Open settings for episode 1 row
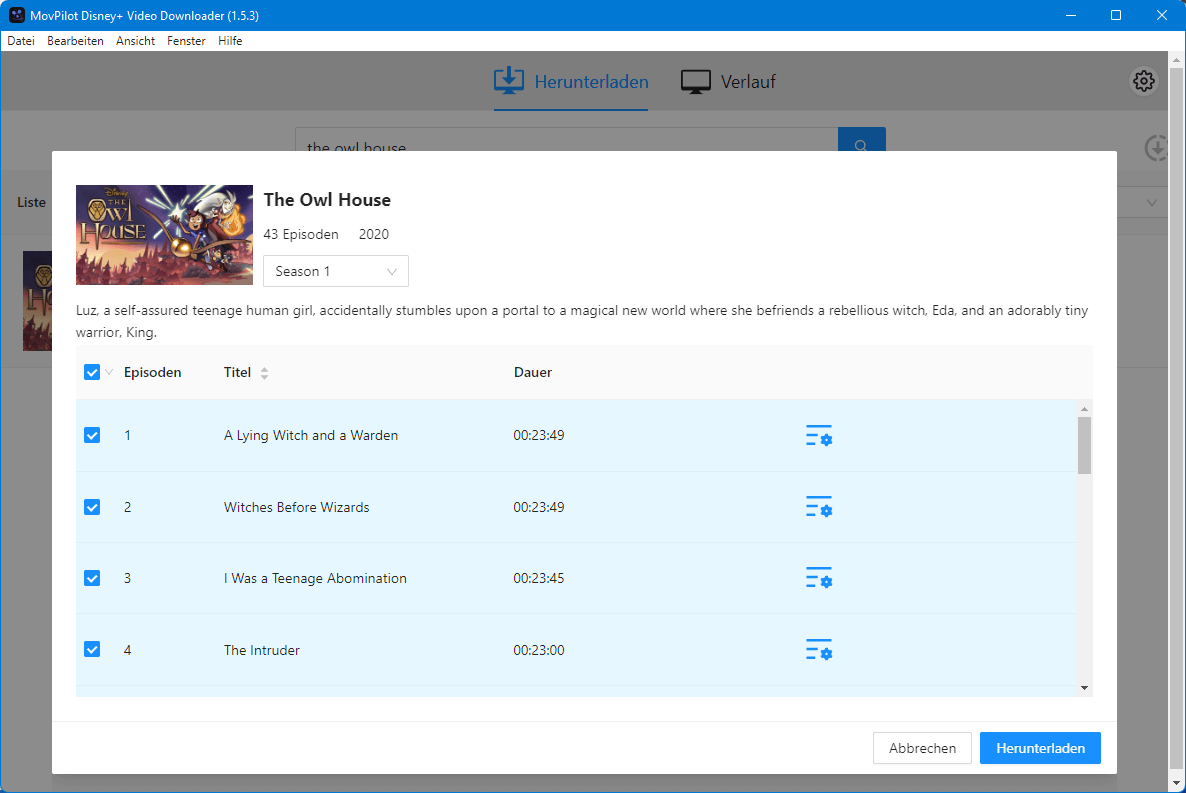This screenshot has height=793, width=1186. point(819,435)
